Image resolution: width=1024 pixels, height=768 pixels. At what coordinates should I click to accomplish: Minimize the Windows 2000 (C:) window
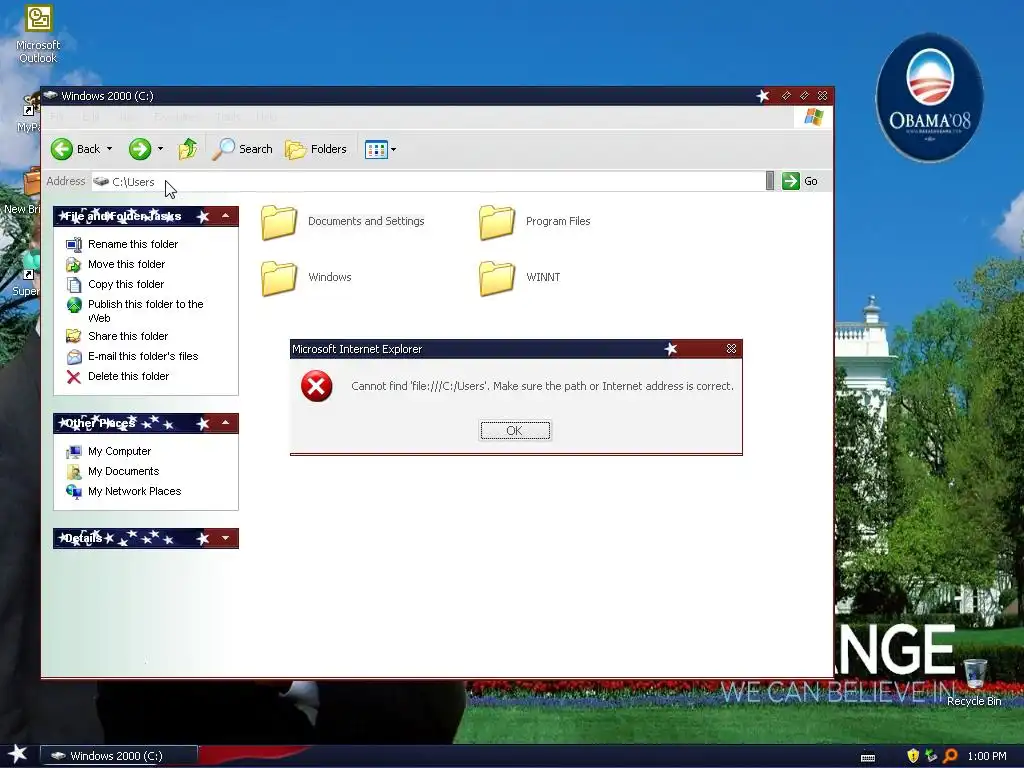pos(786,96)
